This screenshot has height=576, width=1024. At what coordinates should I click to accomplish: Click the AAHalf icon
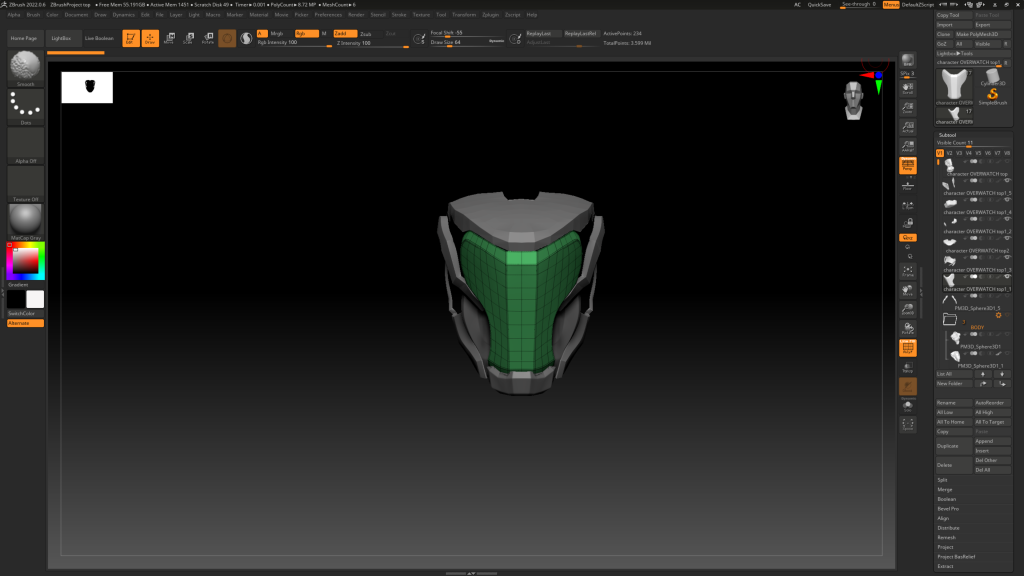[x=908, y=146]
